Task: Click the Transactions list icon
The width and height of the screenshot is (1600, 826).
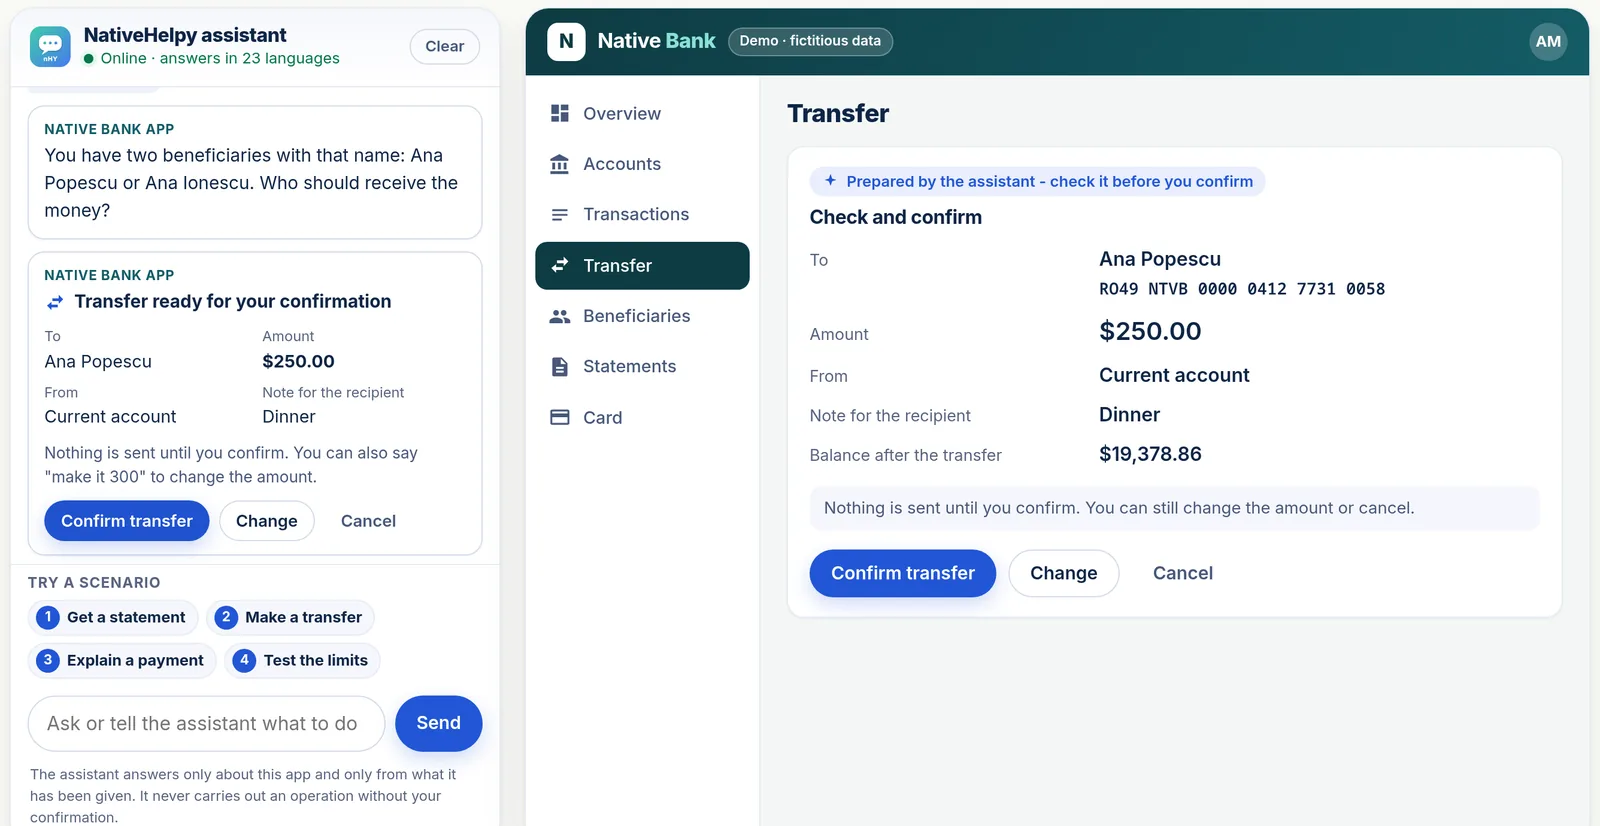Action: 560,214
